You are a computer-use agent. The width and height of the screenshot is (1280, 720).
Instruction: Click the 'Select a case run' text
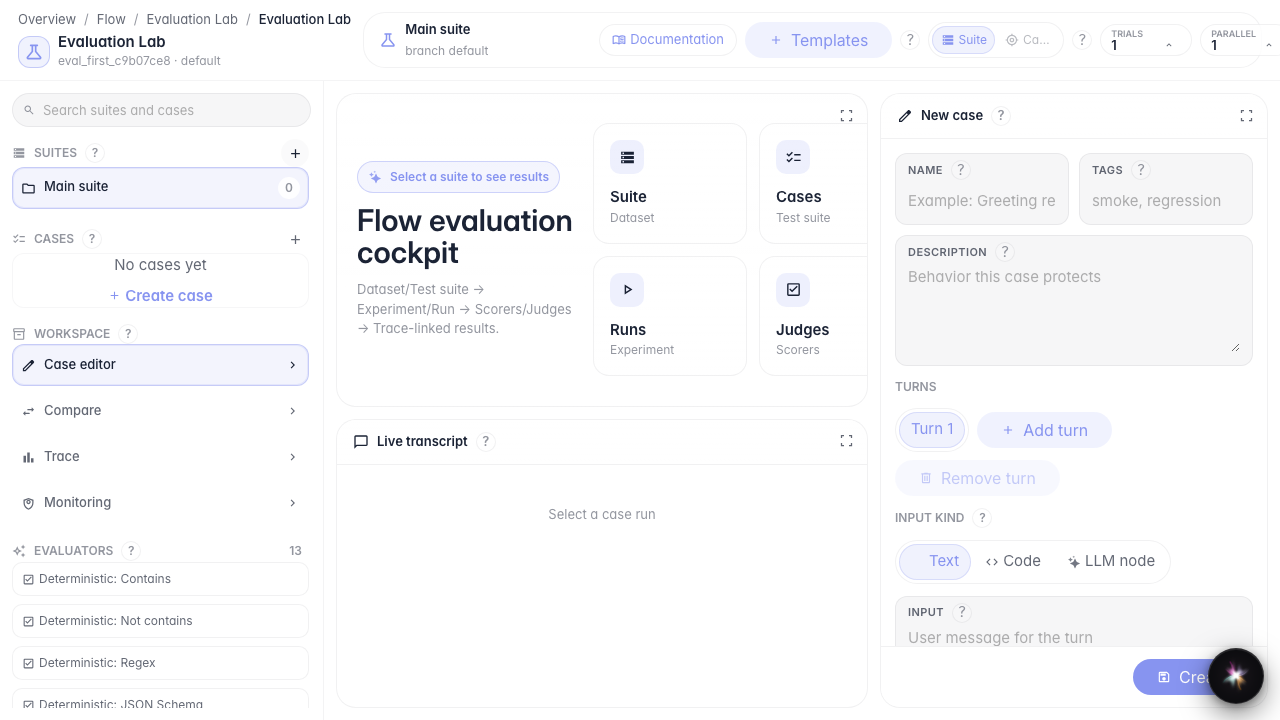coord(602,514)
